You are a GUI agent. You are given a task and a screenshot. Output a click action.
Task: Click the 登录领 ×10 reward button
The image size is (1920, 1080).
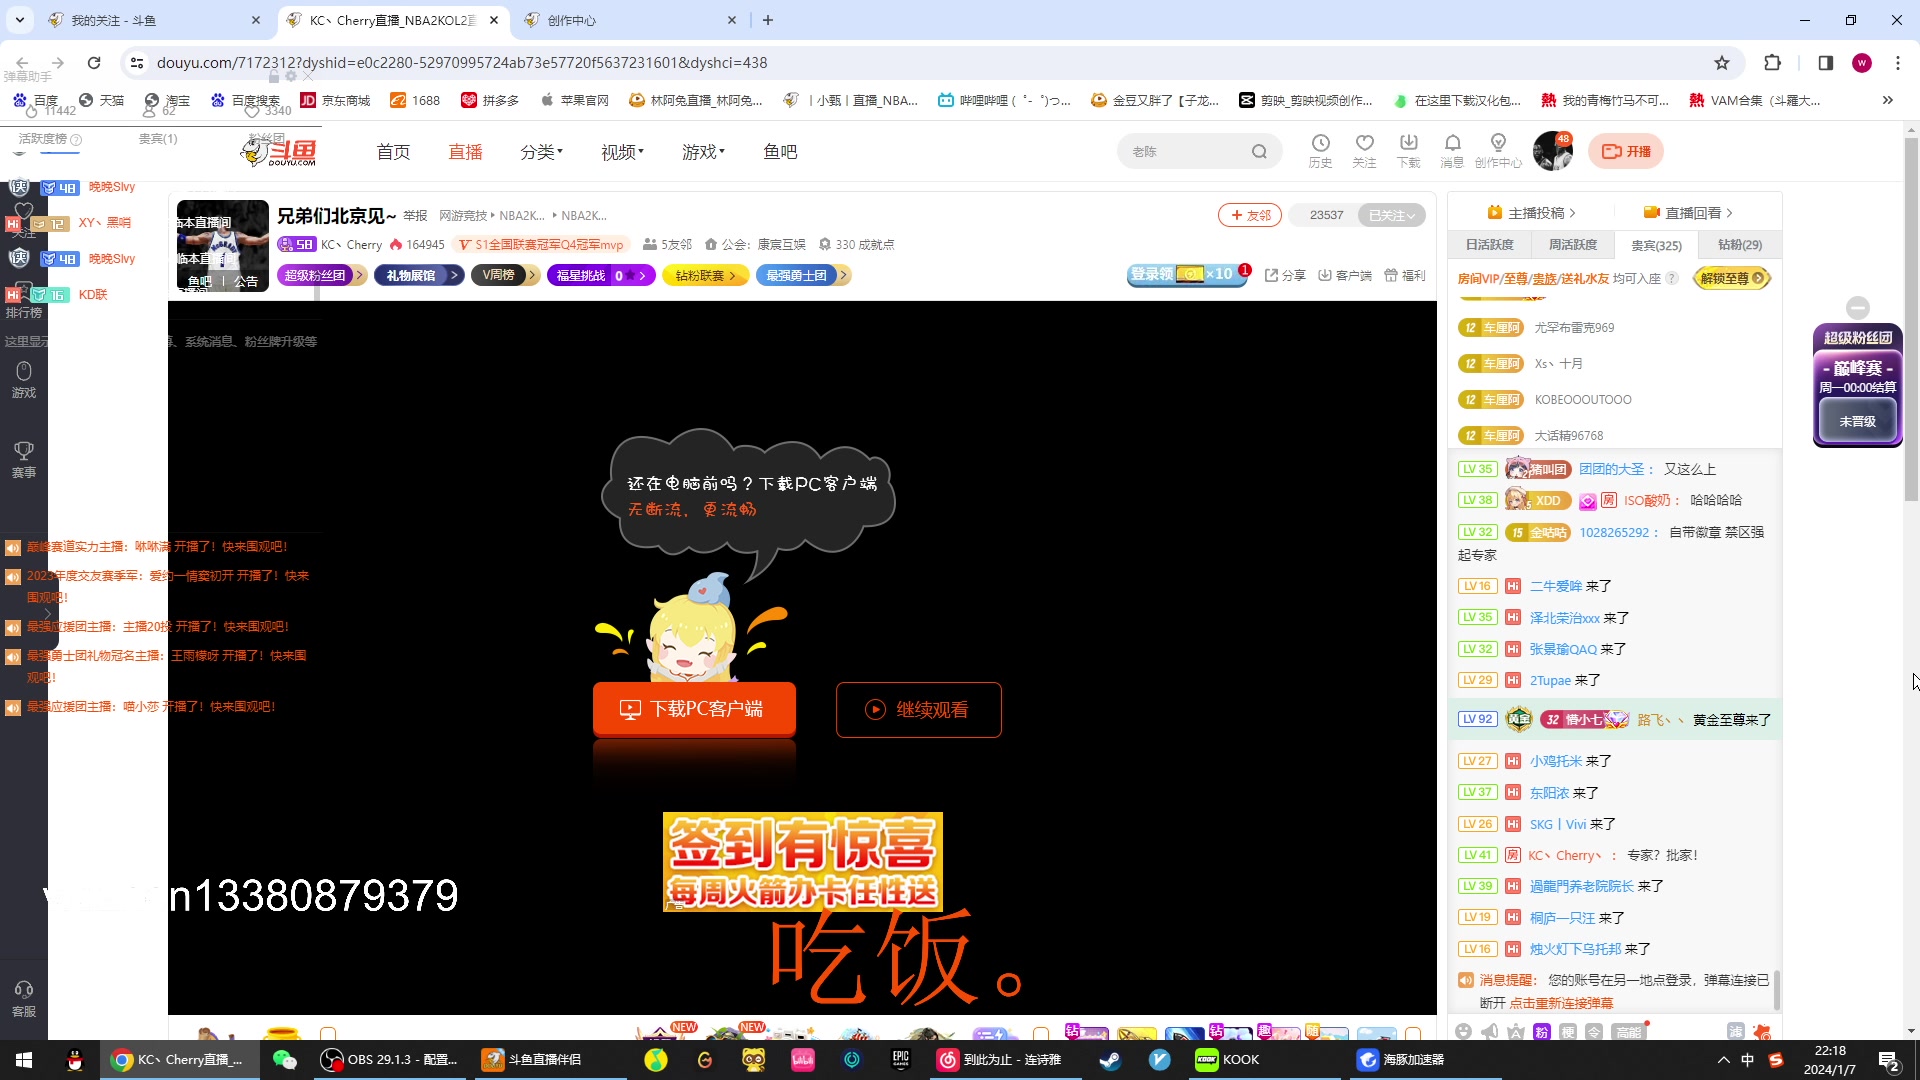[x=1187, y=274]
